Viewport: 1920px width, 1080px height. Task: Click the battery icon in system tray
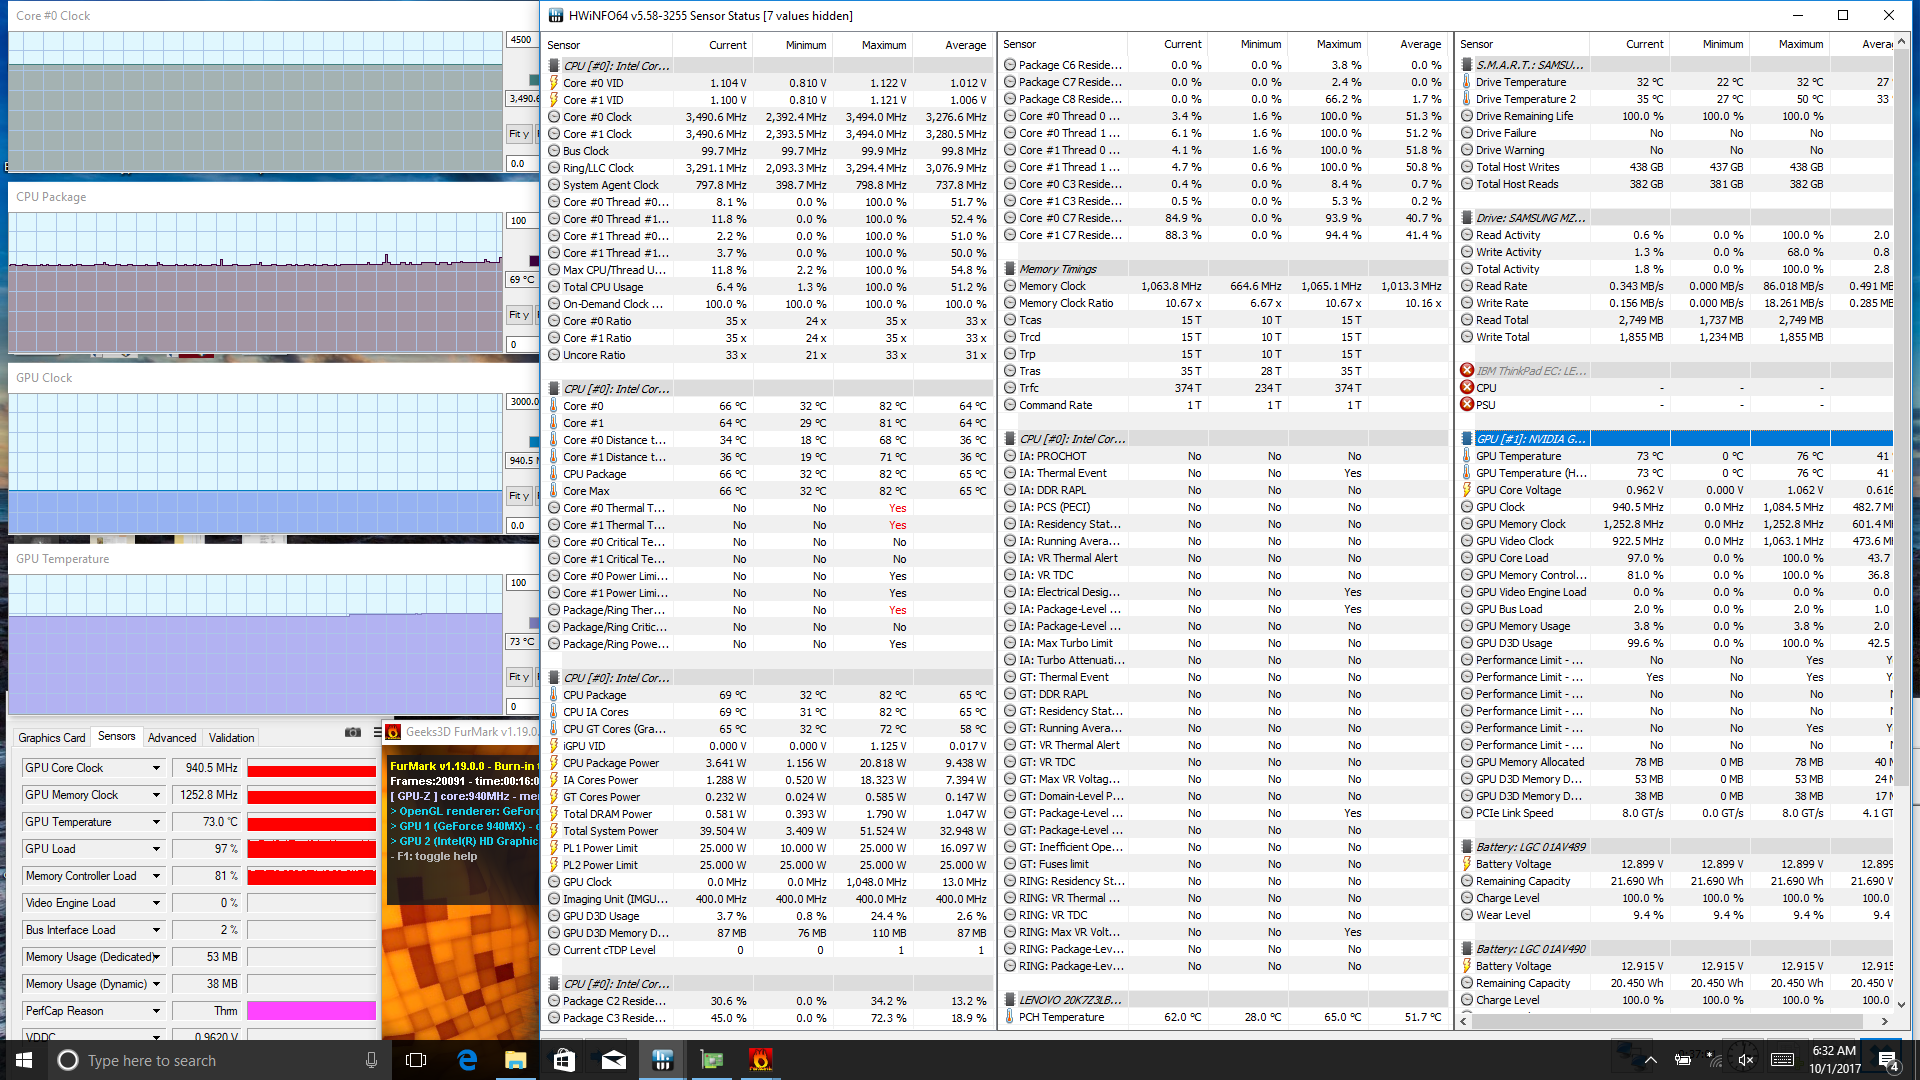(x=1683, y=1060)
